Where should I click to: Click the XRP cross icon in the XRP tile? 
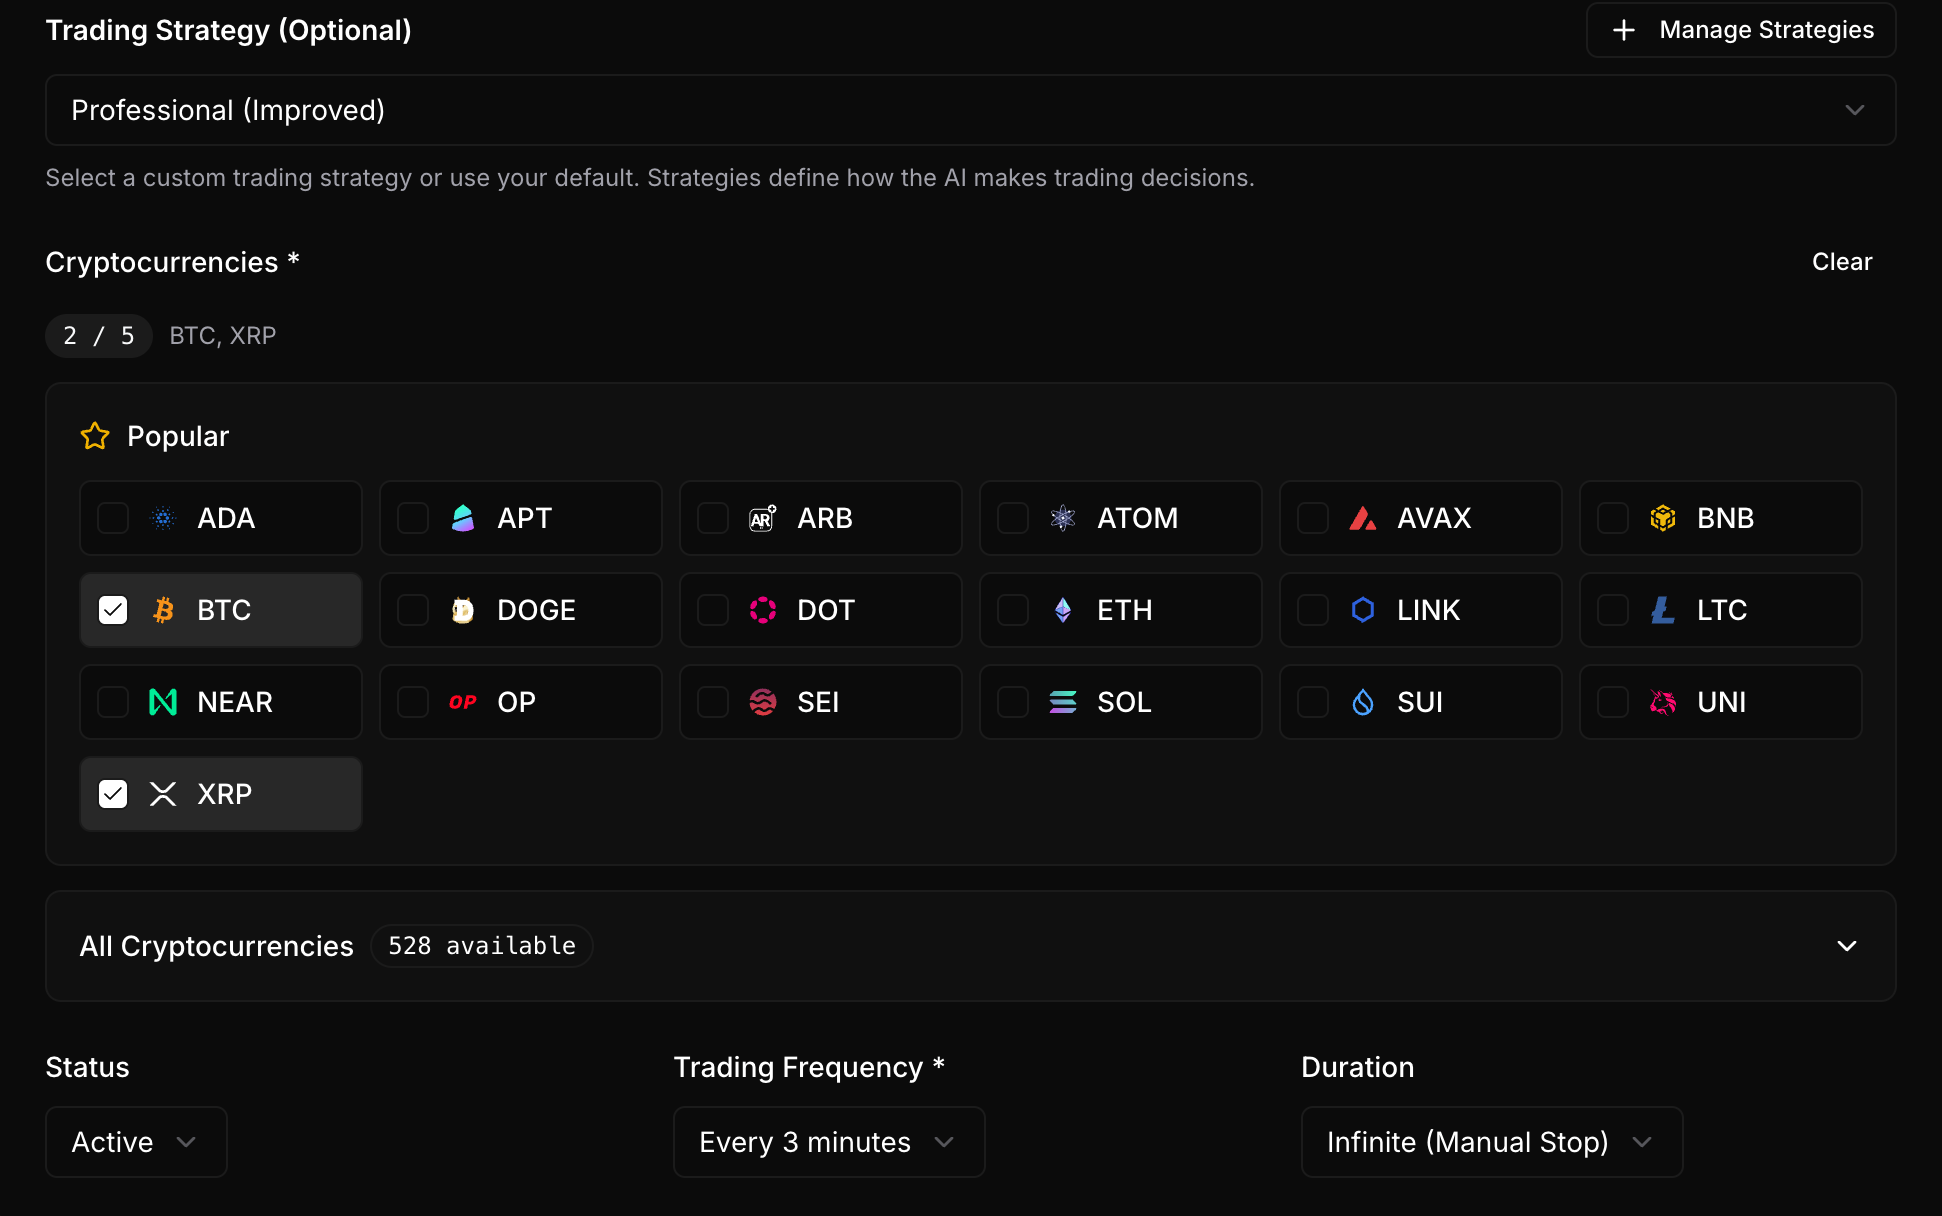[162, 793]
